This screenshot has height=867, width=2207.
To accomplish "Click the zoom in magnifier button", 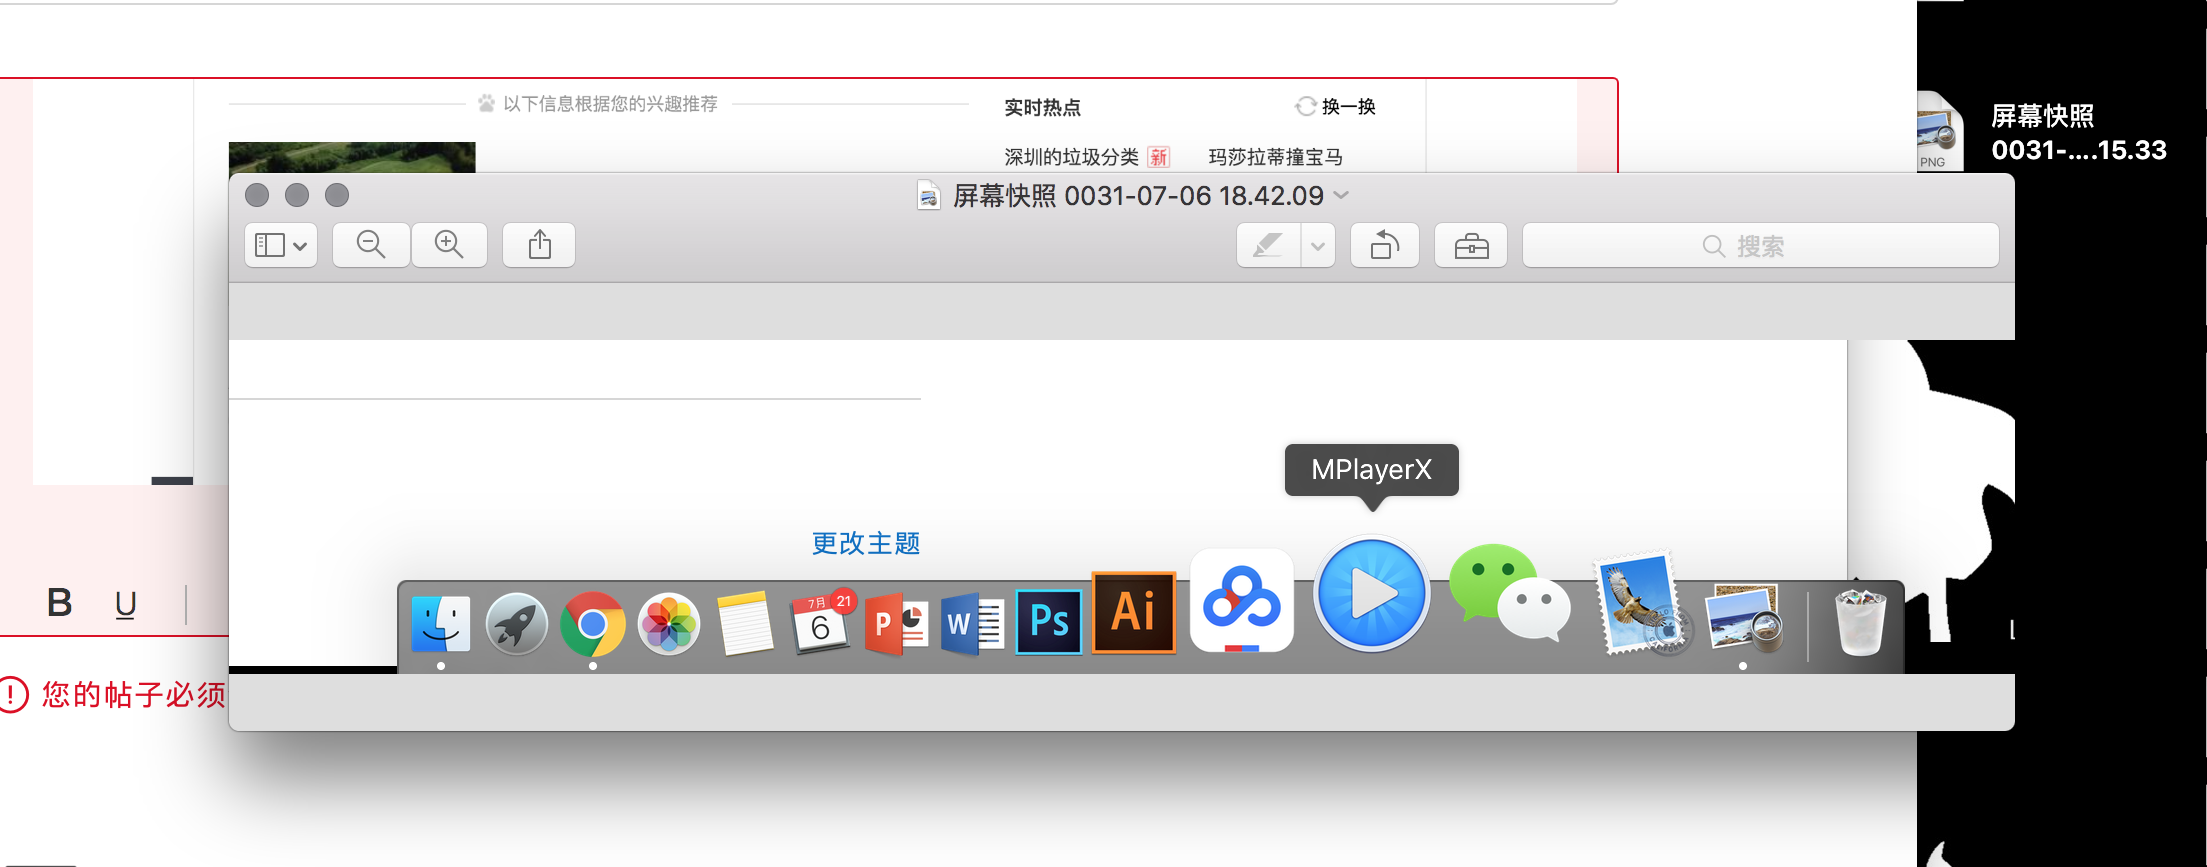I will click(449, 245).
